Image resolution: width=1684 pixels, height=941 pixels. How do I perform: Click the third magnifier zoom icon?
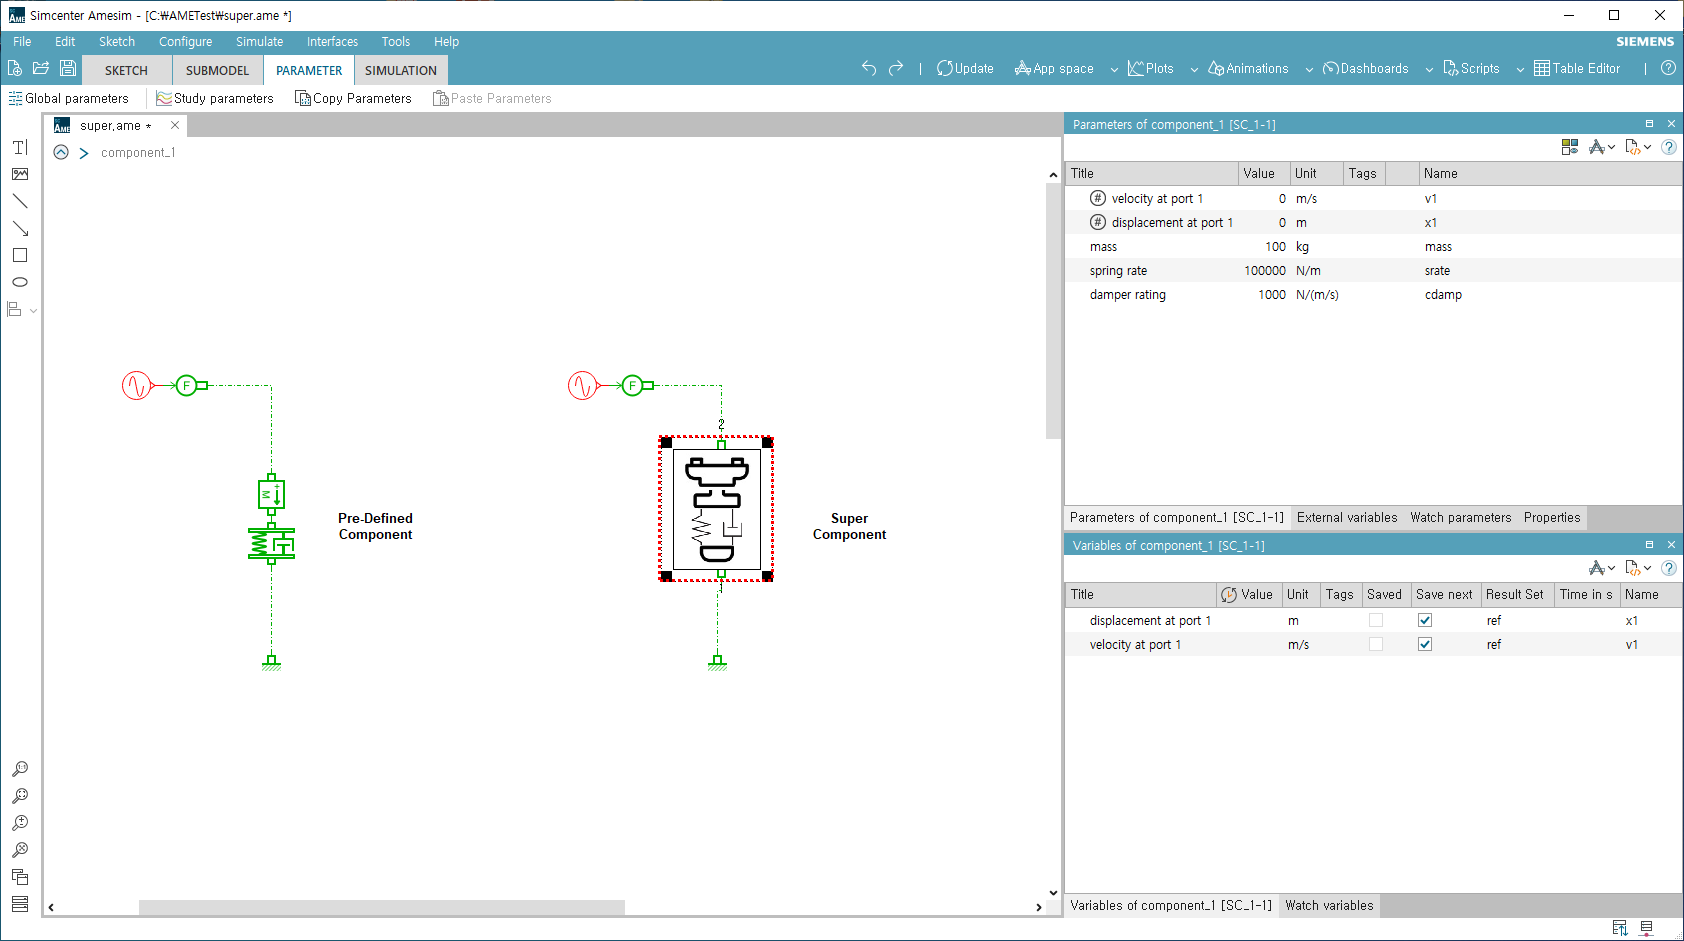coord(20,823)
